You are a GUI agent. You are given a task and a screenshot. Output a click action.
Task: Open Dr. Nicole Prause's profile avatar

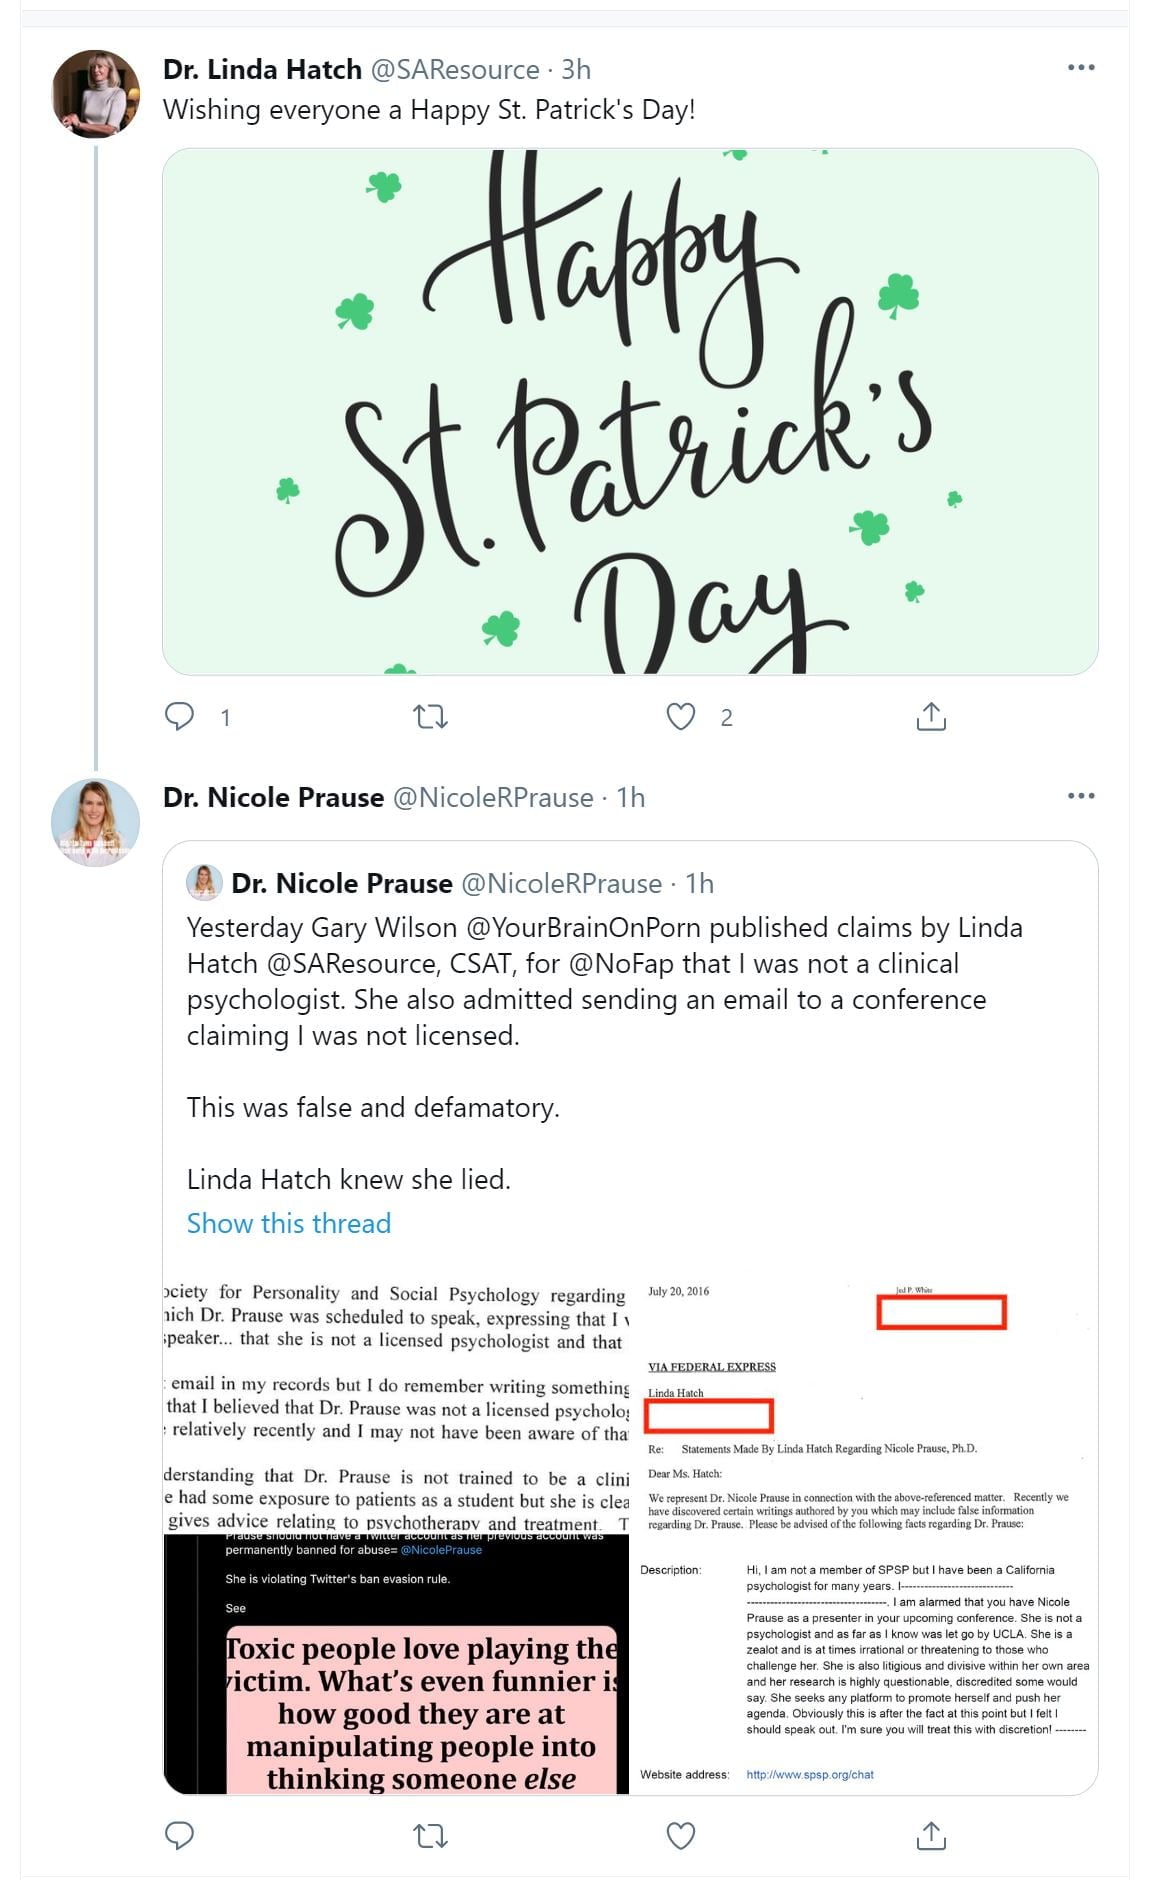[x=96, y=822]
